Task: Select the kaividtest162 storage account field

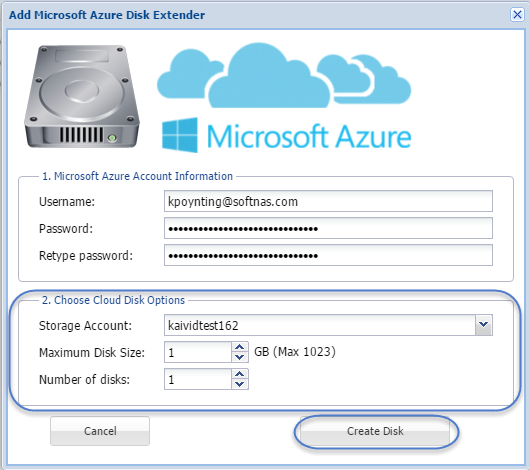Action: pos(320,325)
